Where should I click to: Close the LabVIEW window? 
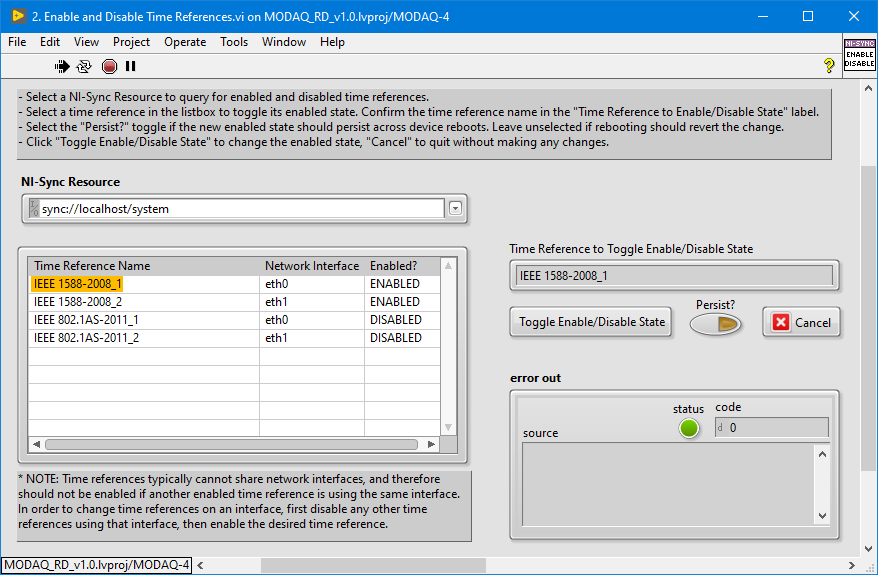(x=854, y=16)
